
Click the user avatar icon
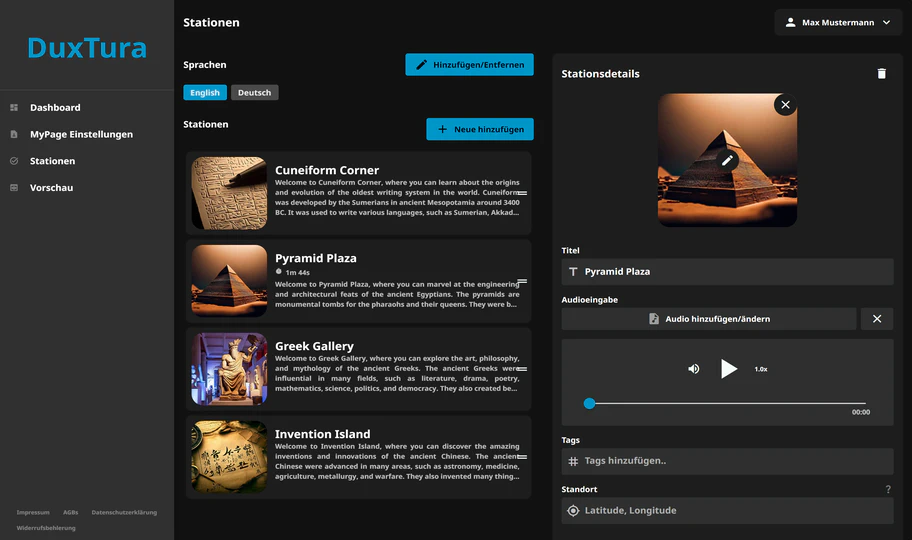pos(790,23)
